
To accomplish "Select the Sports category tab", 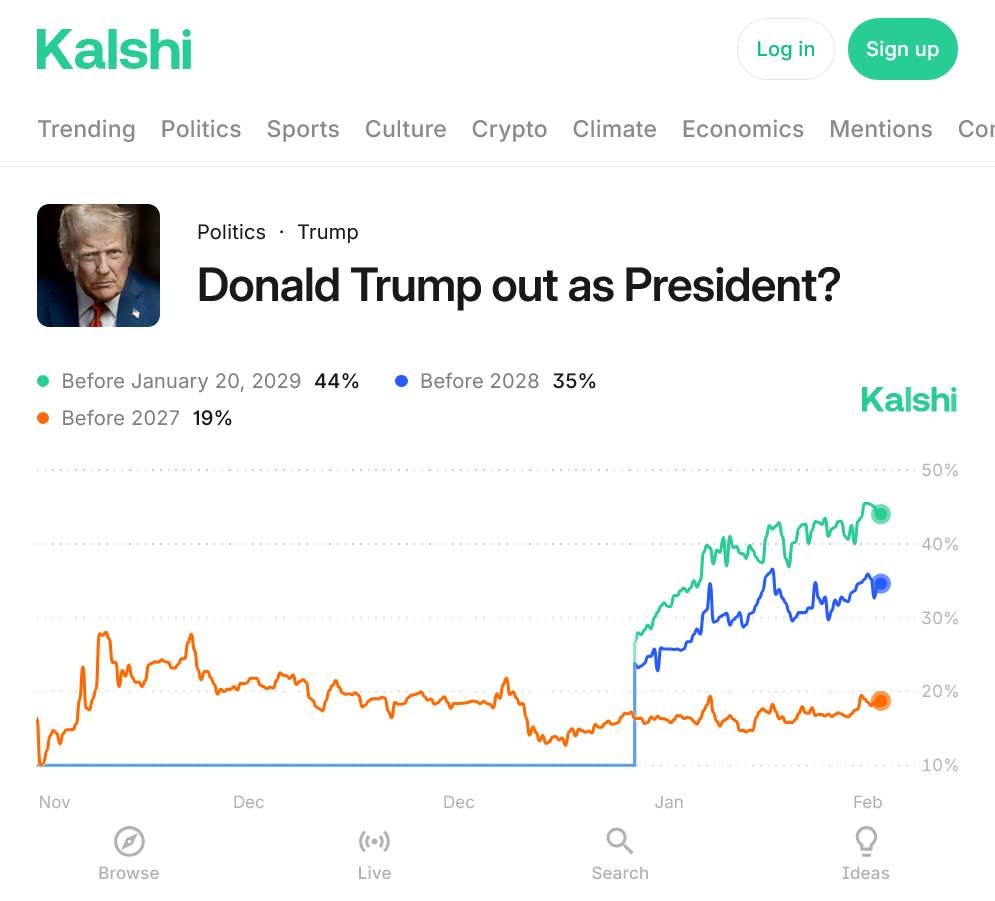I will pyautogui.click(x=303, y=129).
